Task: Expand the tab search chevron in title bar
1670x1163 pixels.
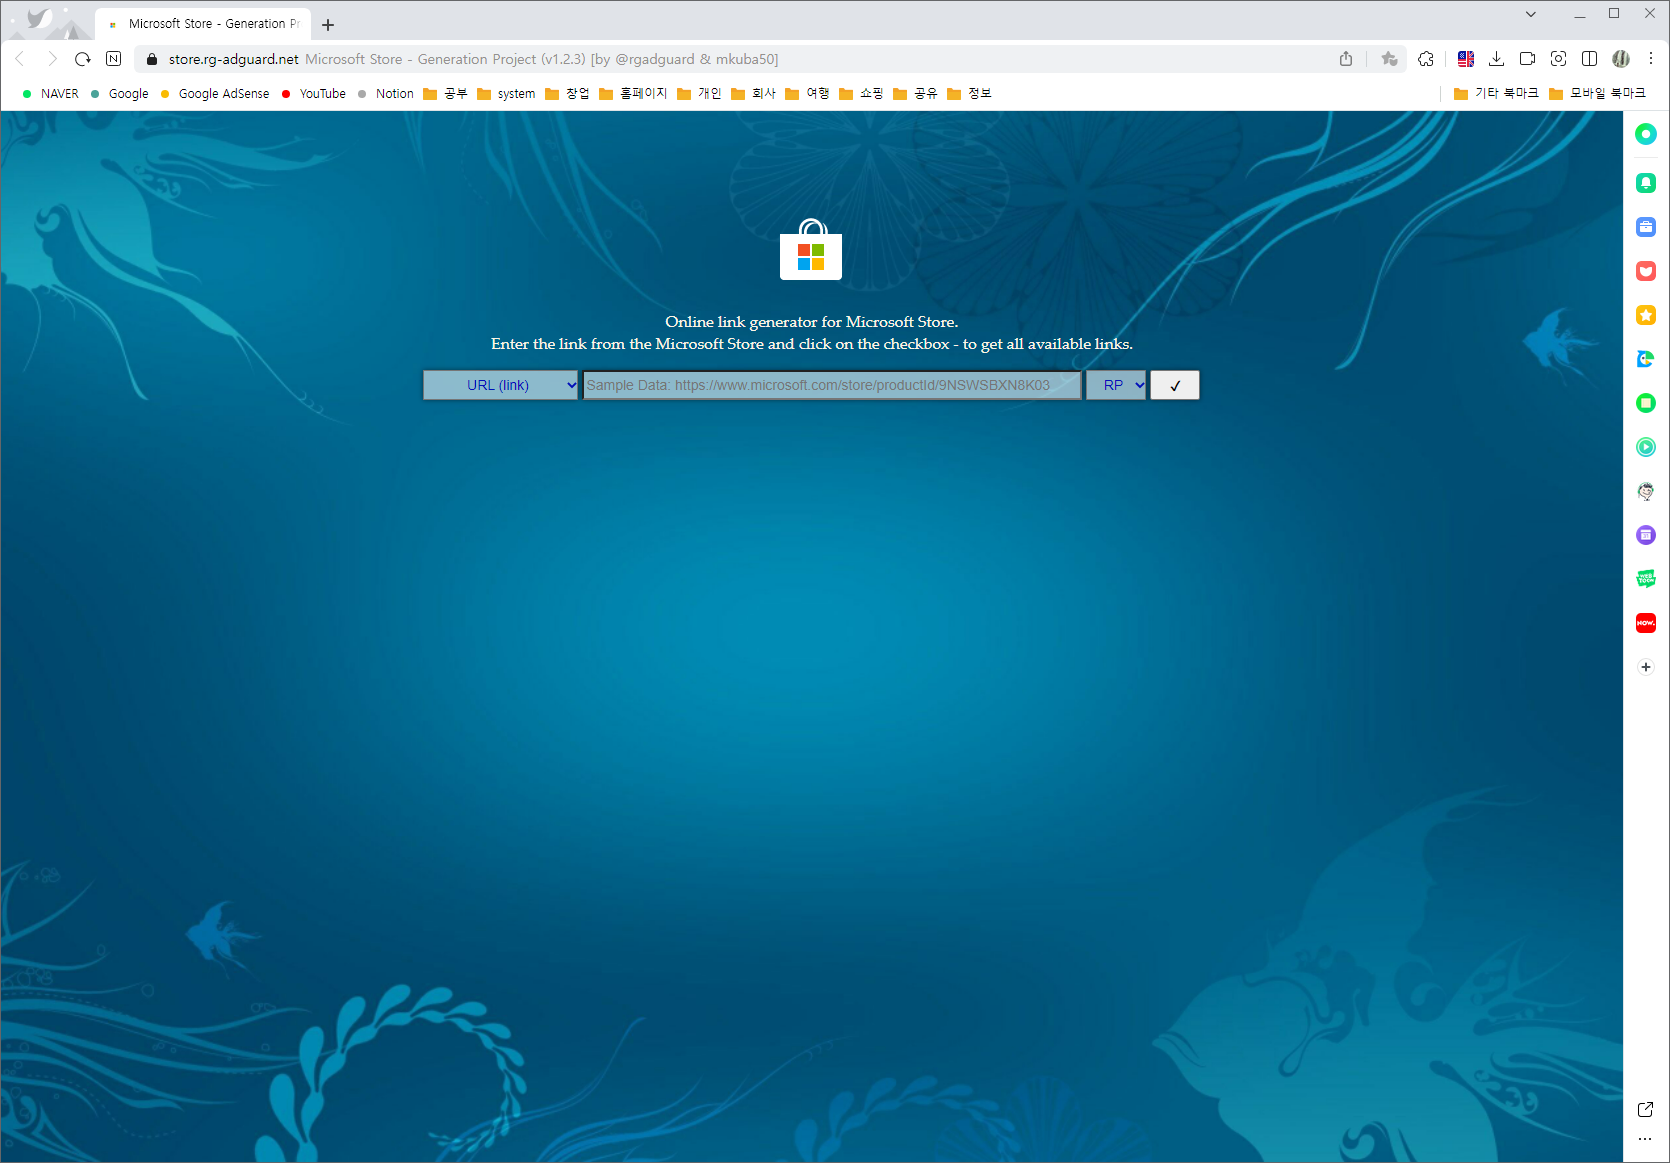Action: click(1530, 14)
